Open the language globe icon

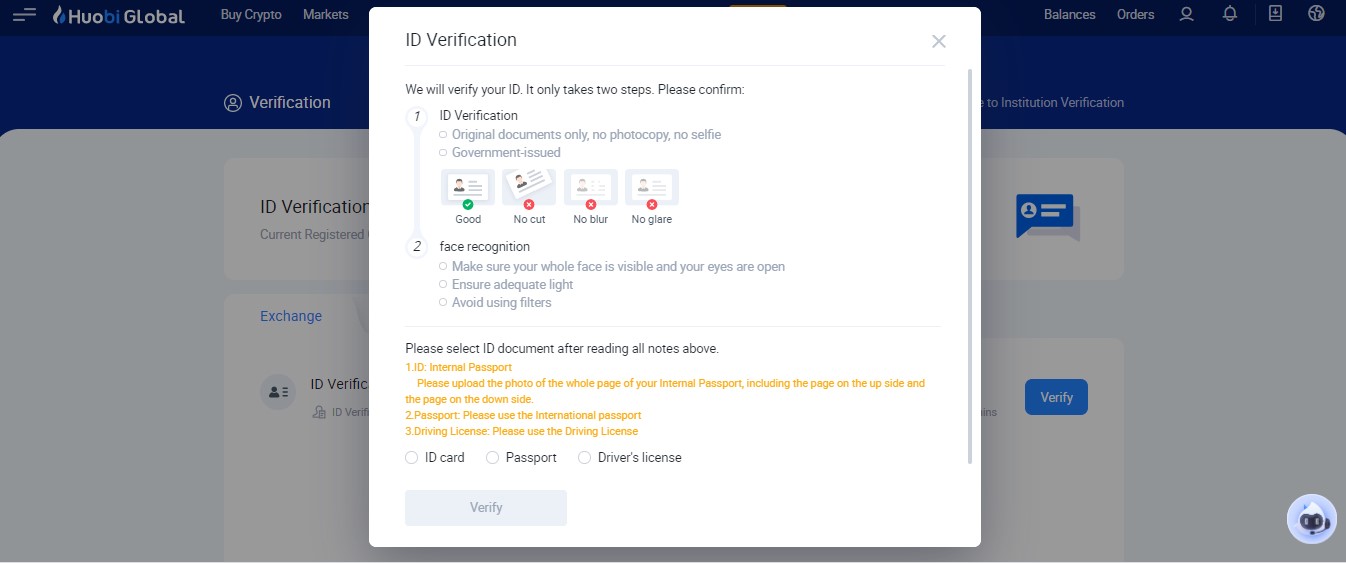pyautogui.click(x=1316, y=14)
